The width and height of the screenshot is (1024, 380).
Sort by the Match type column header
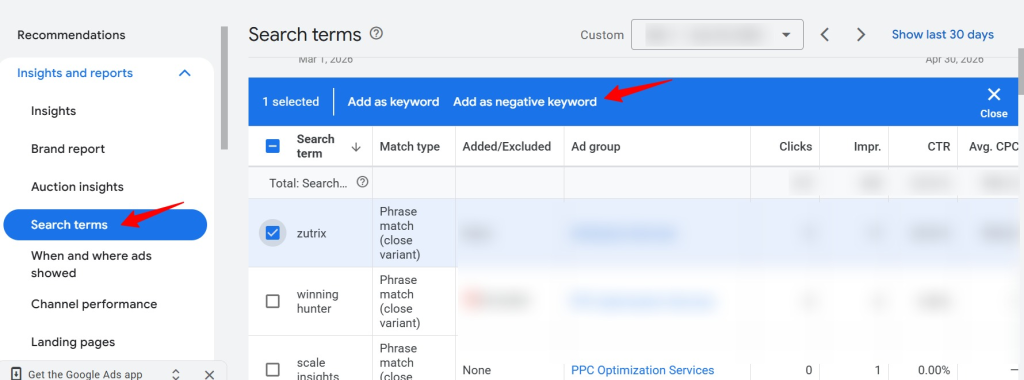tap(410, 147)
